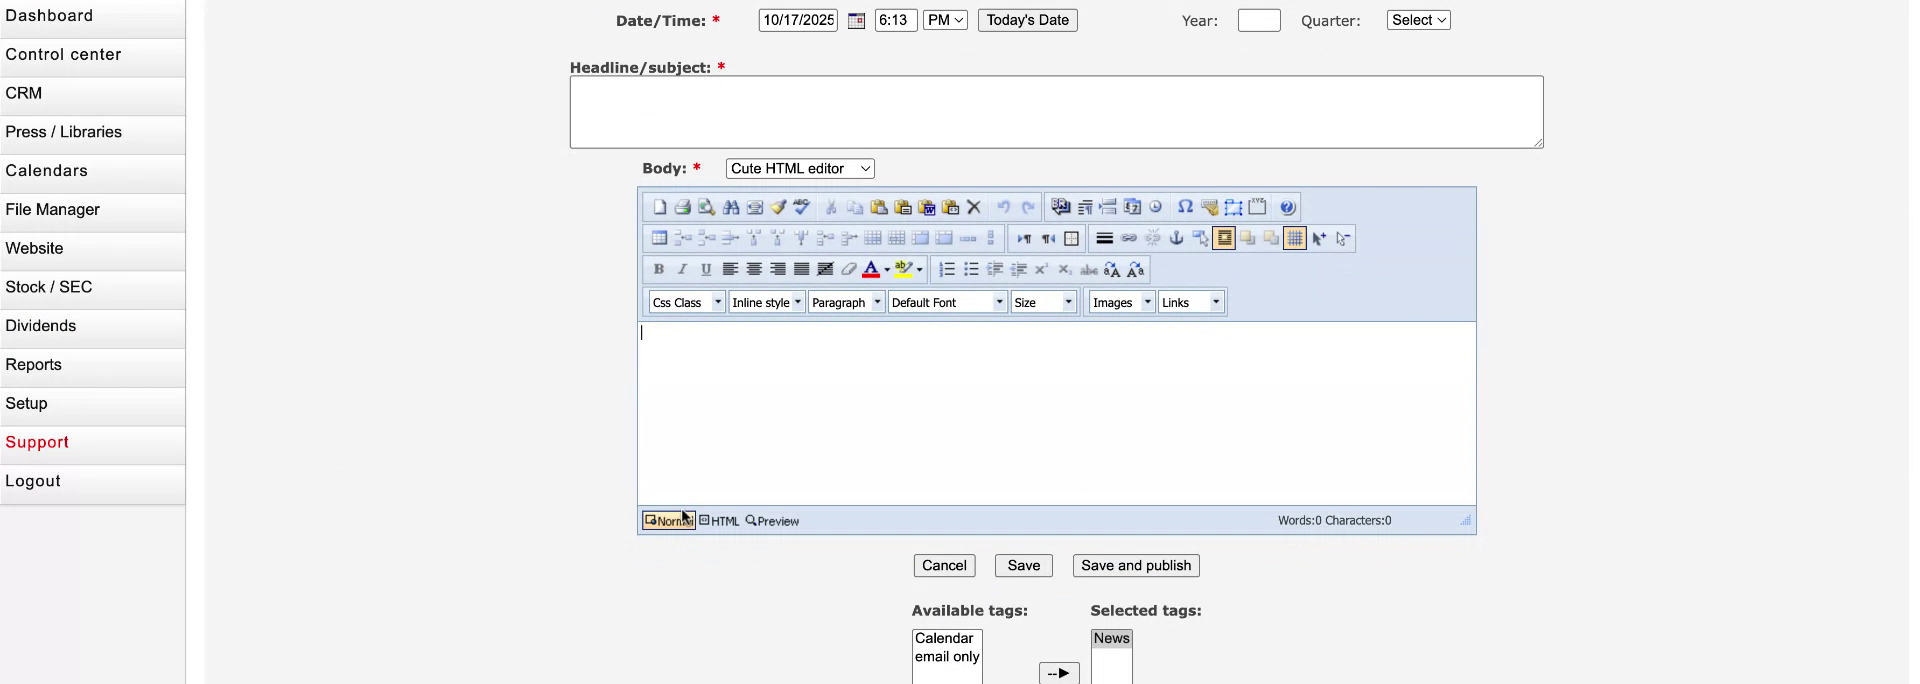The width and height of the screenshot is (1920, 684).
Task: Click the insert date calendar-page icon in toolbar
Action: coord(1132,207)
